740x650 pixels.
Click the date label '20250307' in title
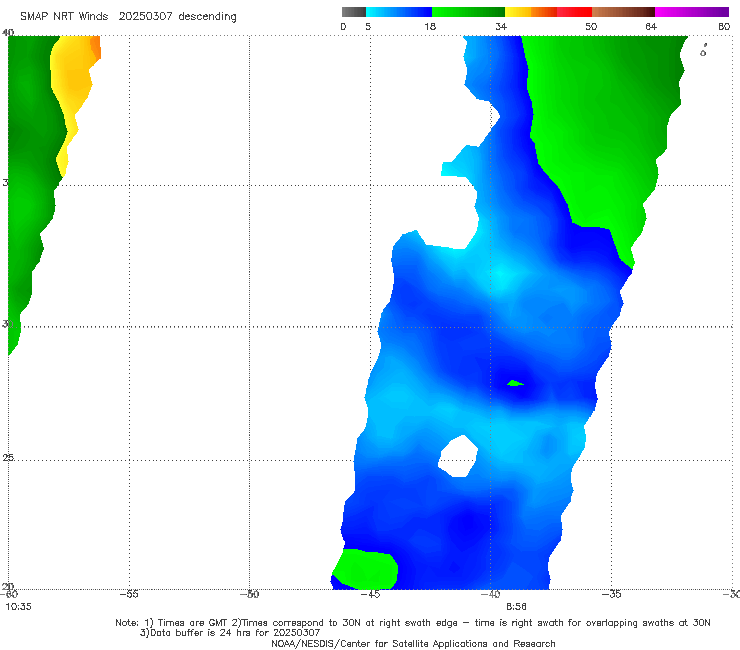(145, 16)
